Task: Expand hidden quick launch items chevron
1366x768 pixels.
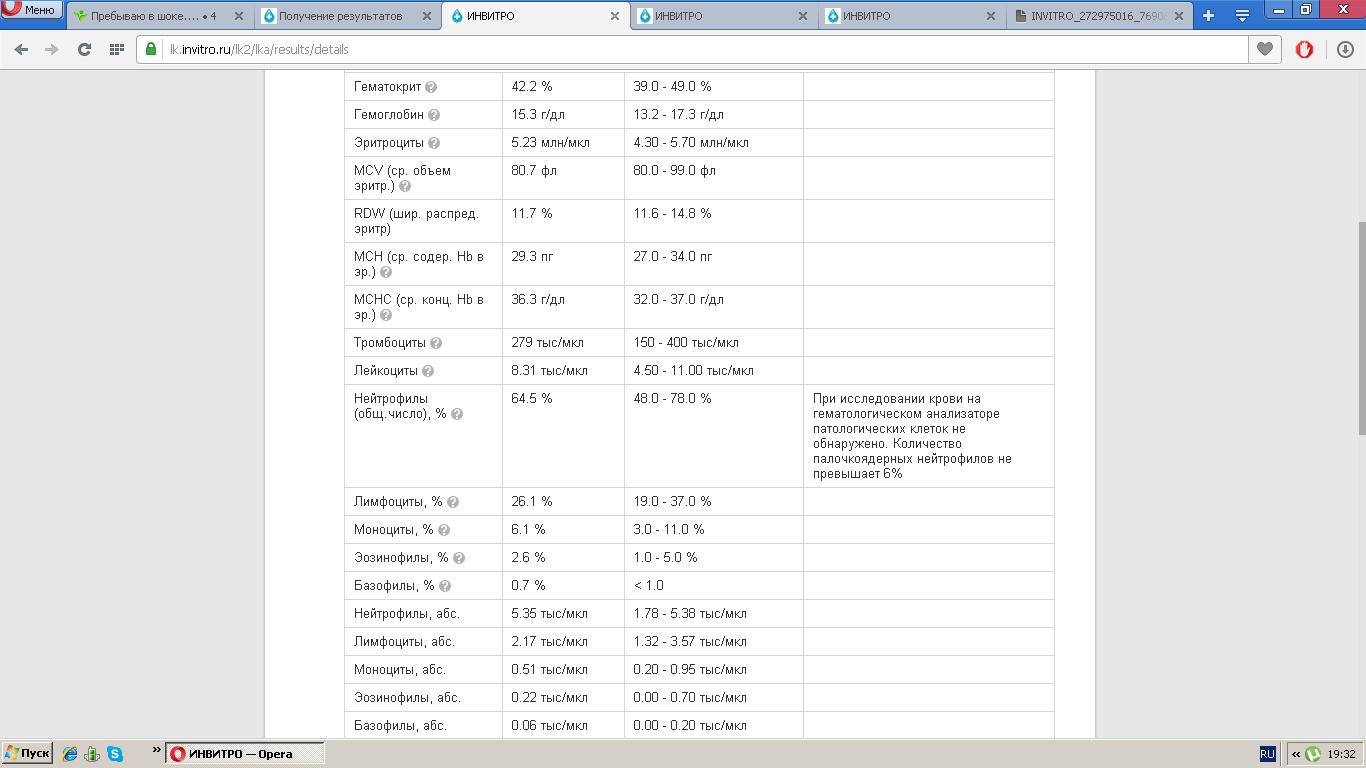Action: (x=156, y=750)
